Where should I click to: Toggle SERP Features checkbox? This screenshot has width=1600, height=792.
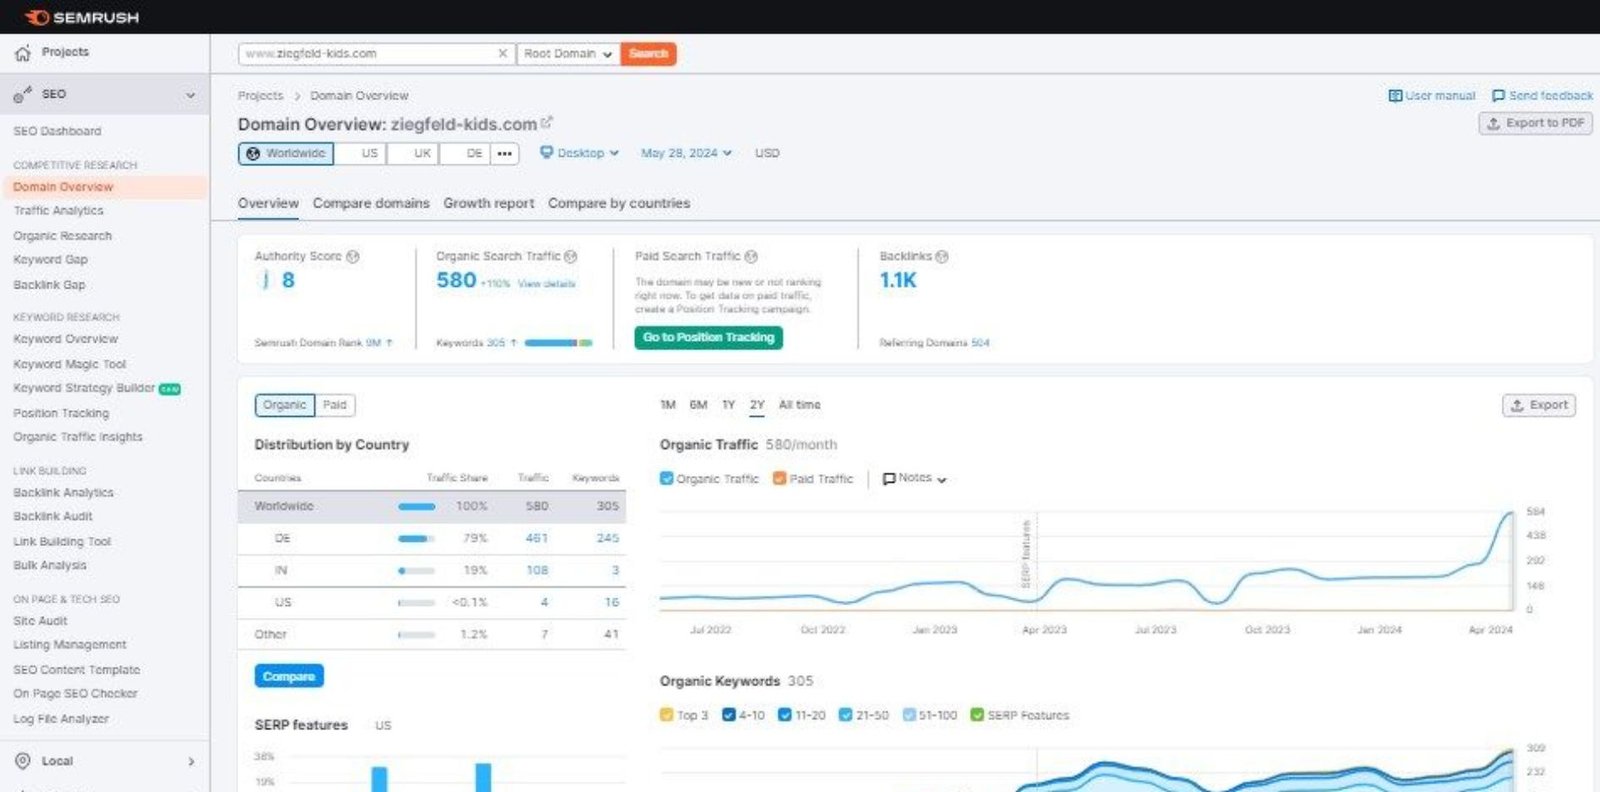977,715
